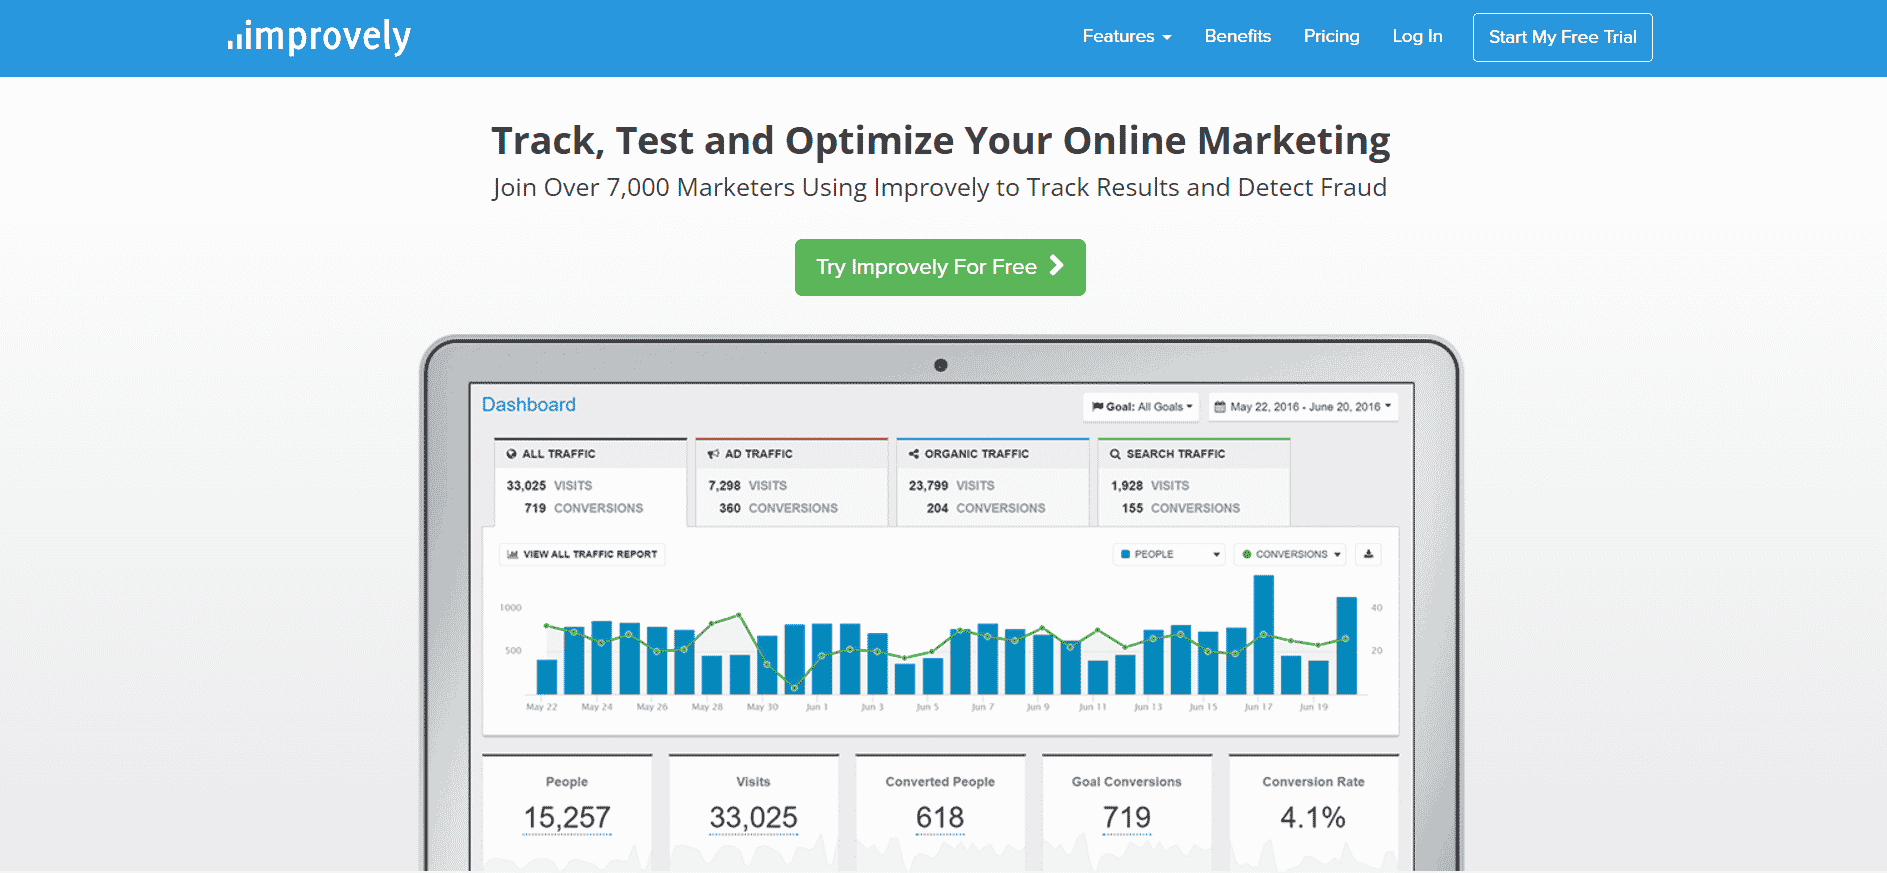This screenshot has width=1887, height=873.
Task: Click the 155 conversions text in Search Traffic
Action: (x=1181, y=509)
